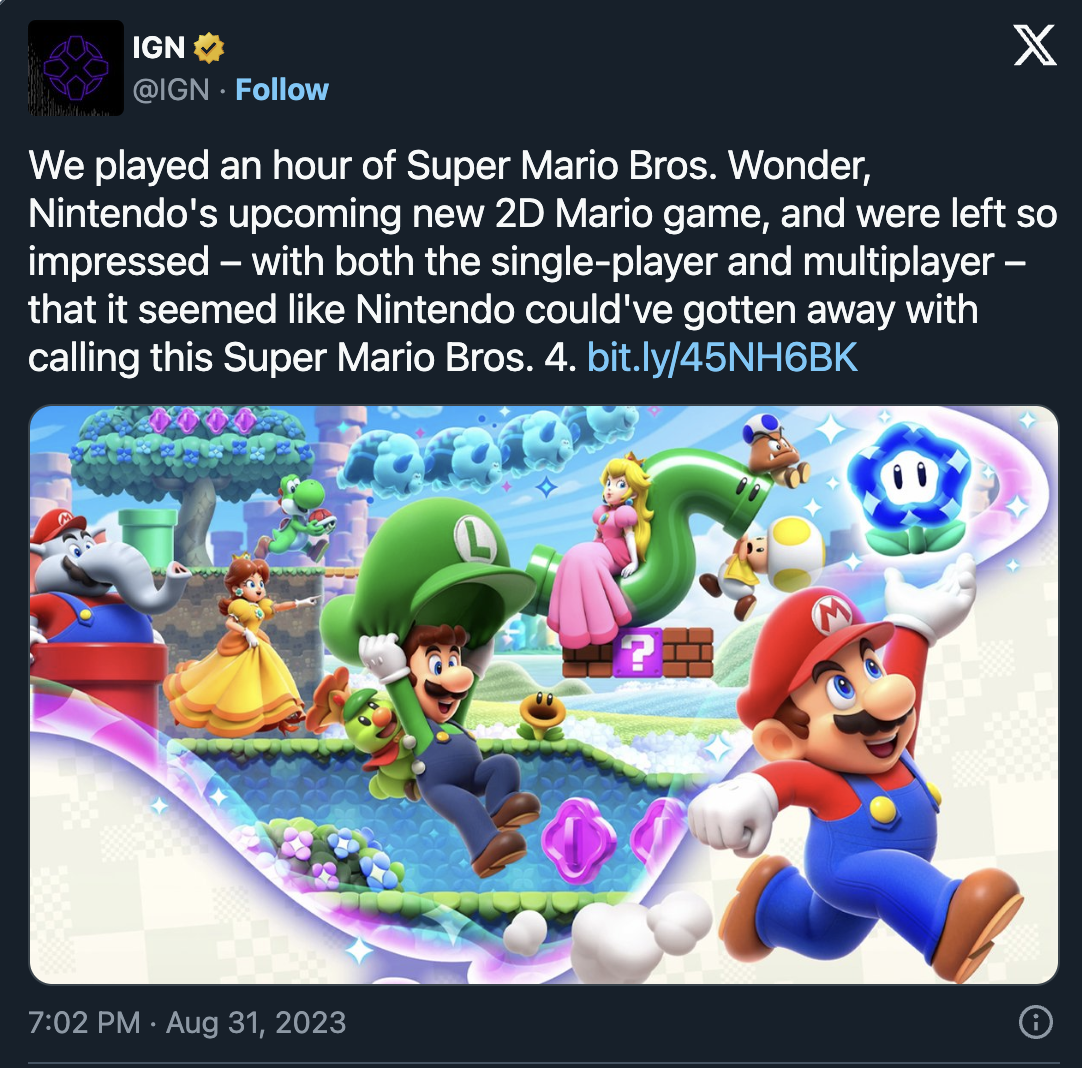1082x1068 pixels.
Task: Open the bit.ly/45NH6BK link
Action: pos(722,358)
